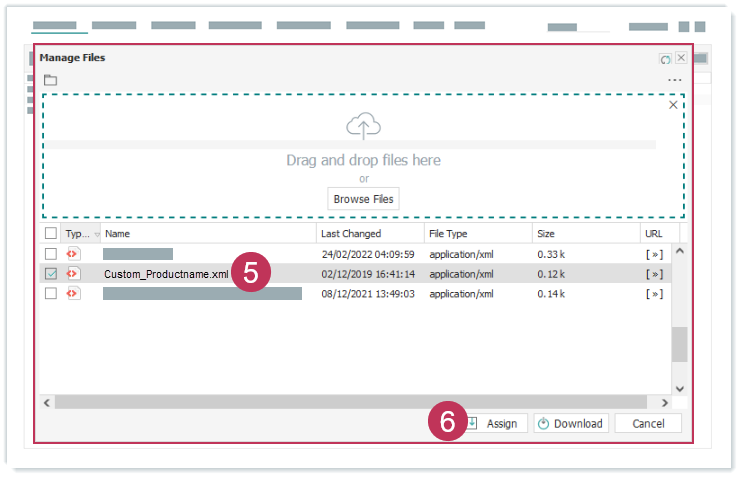Click the Download button
741x478 pixels.
[570, 423]
